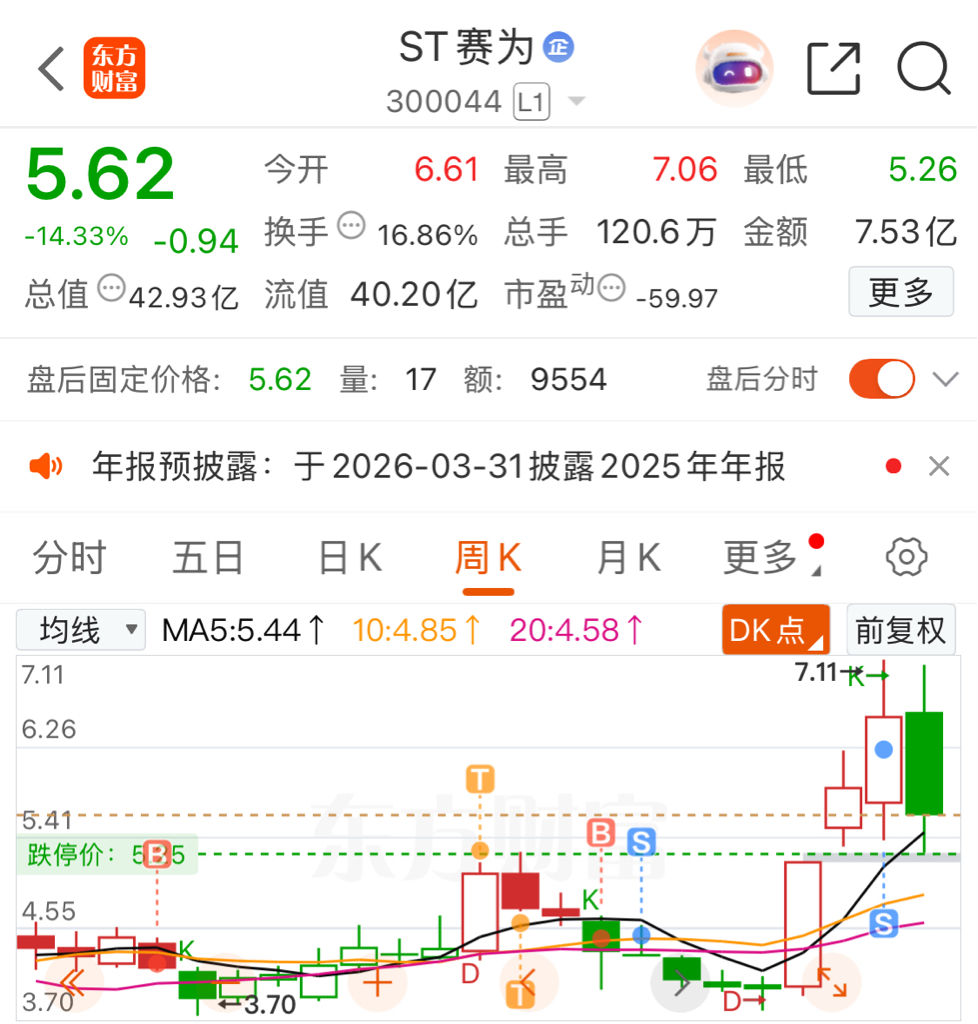Show info bubble next to 市盈动

612,288
